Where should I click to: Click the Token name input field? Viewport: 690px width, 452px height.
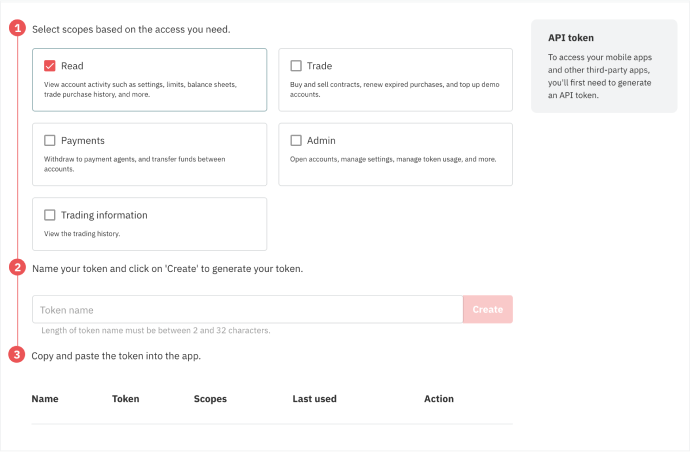(247, 309)
